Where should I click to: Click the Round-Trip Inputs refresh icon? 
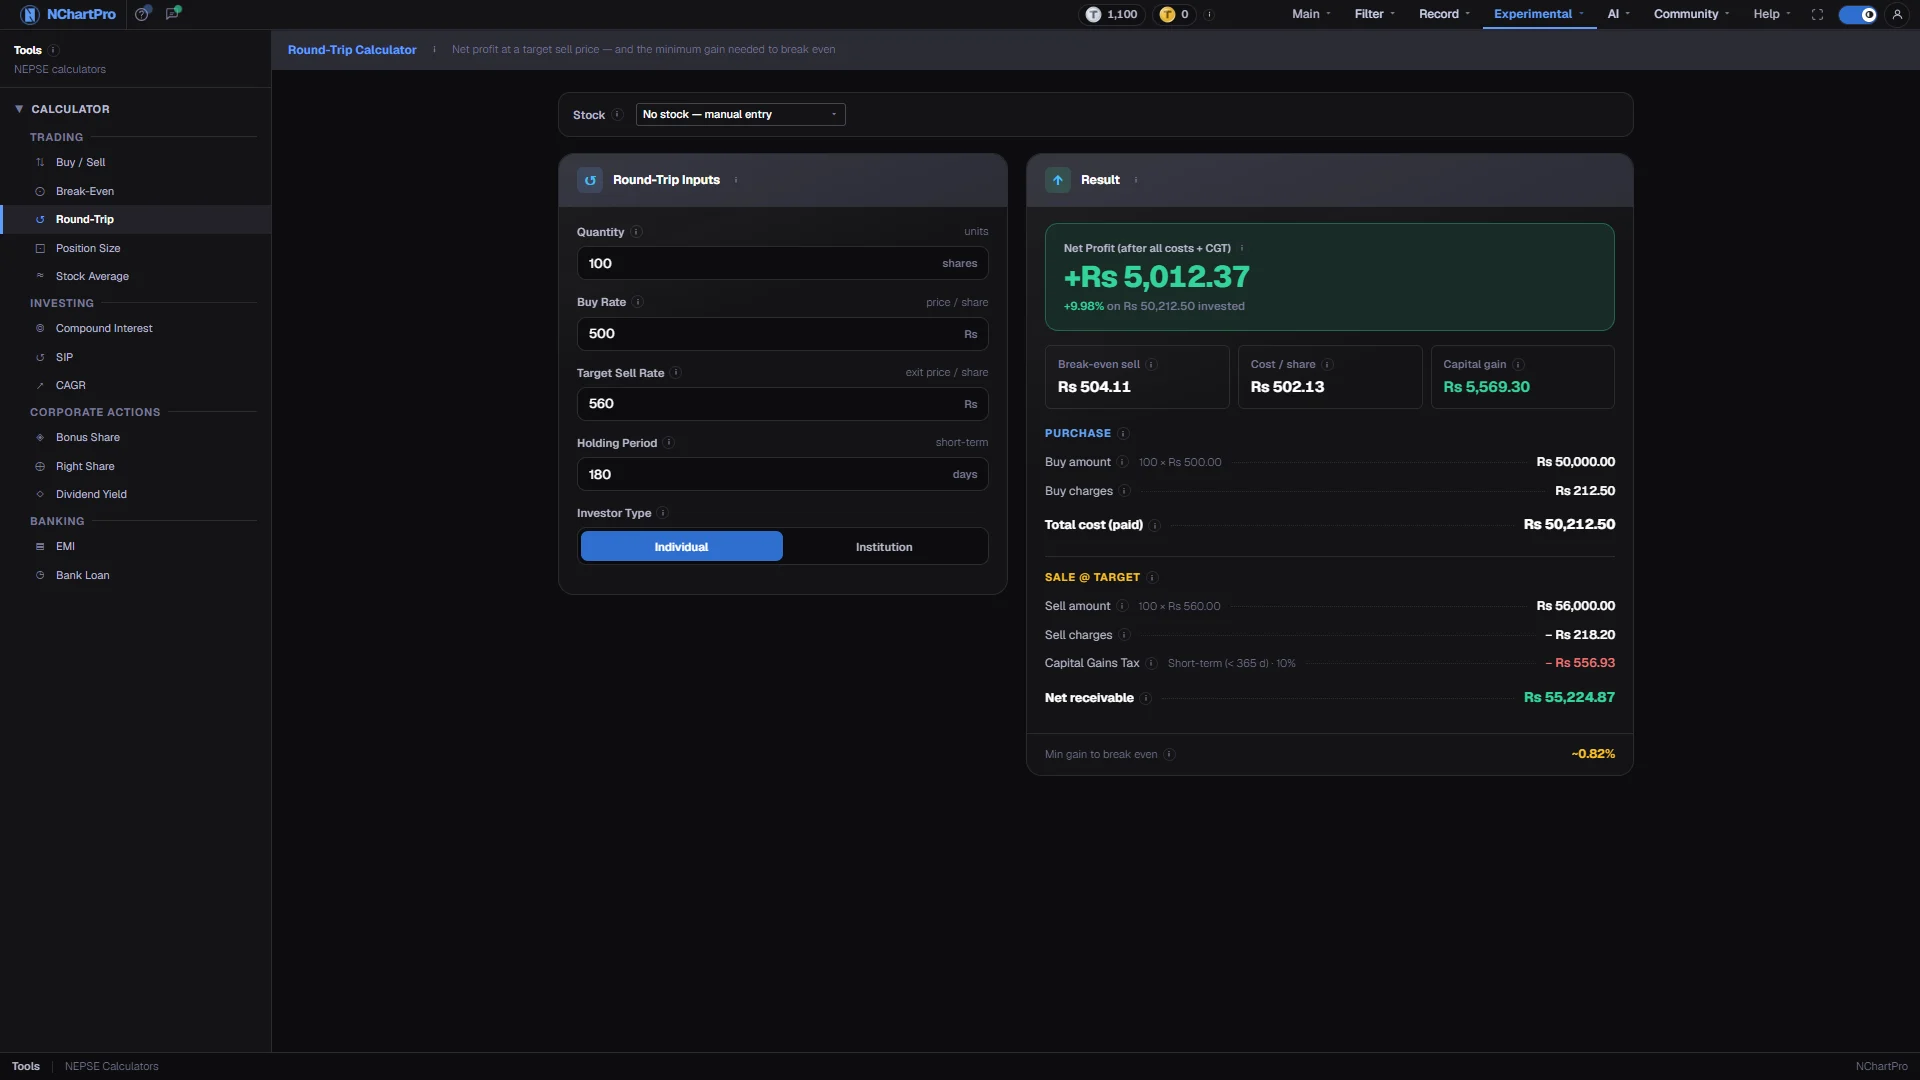(590, 180)
